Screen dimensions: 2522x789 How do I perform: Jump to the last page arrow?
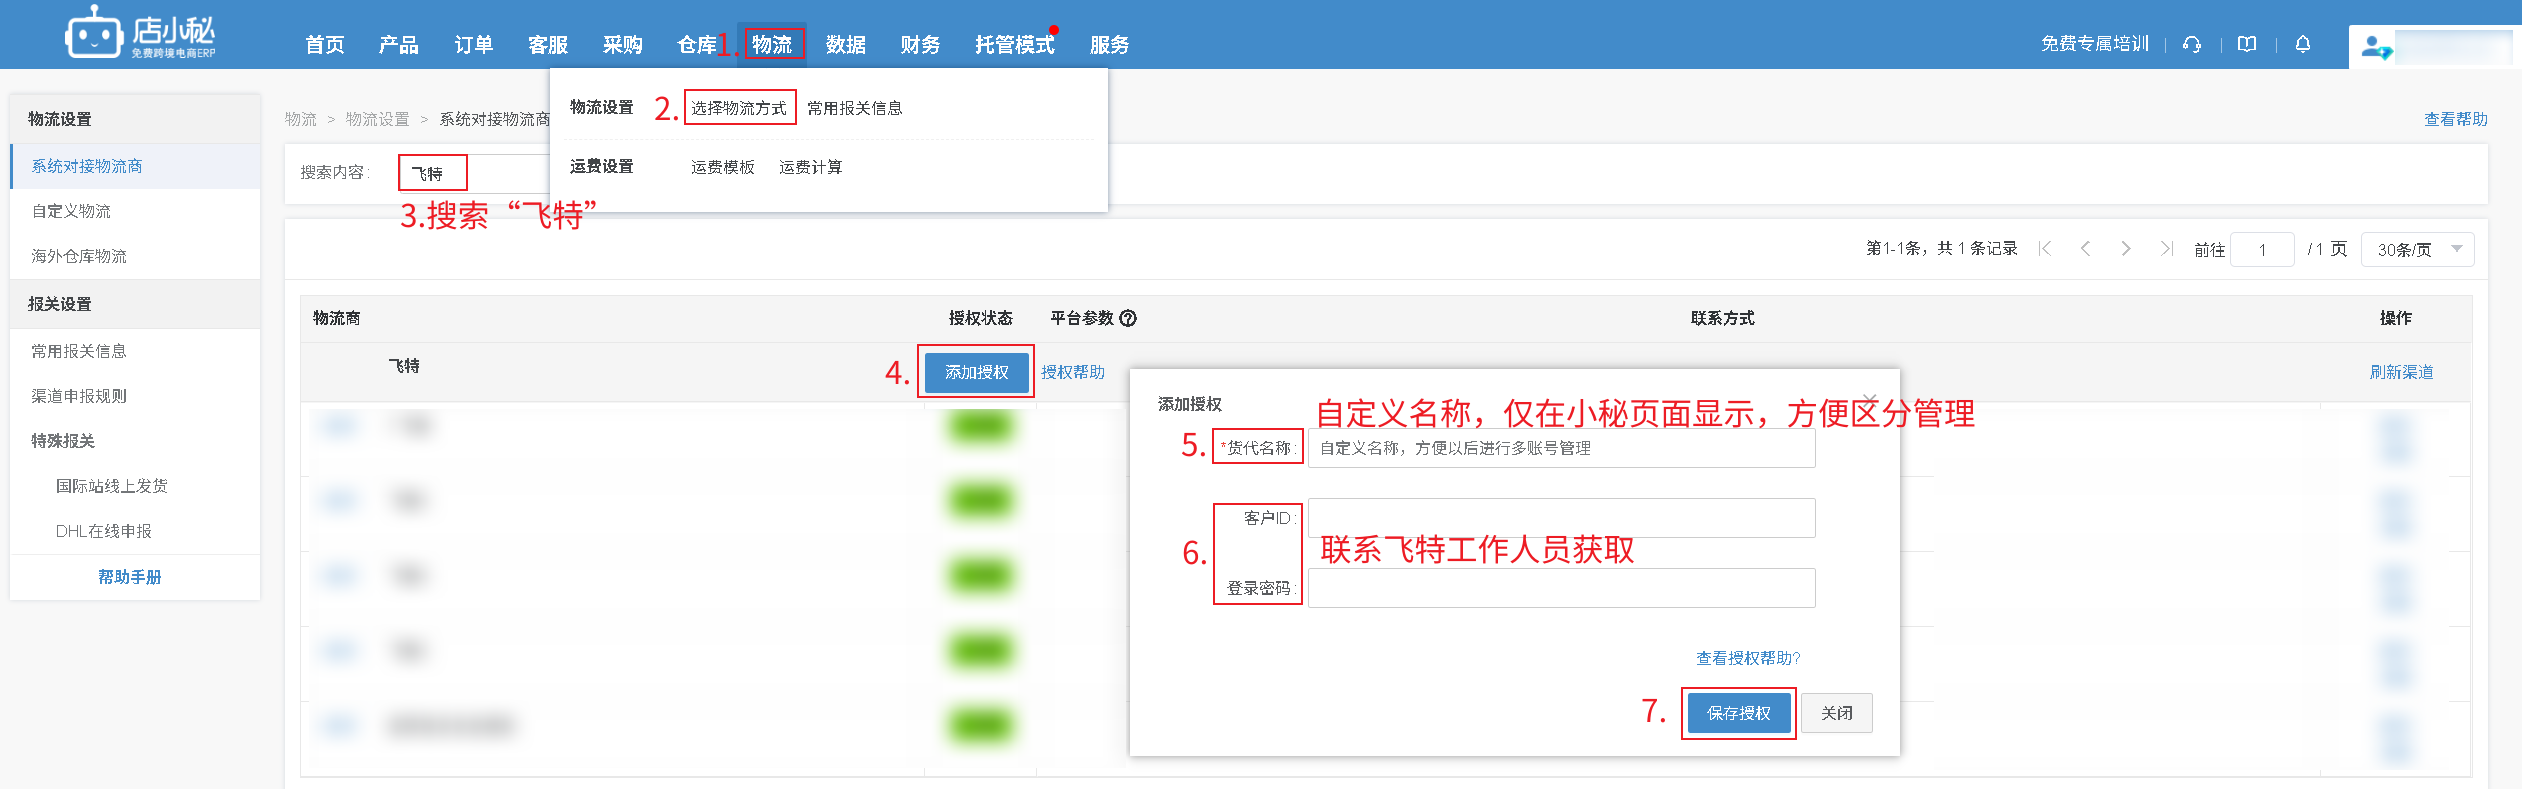[x=2166, y=249]
